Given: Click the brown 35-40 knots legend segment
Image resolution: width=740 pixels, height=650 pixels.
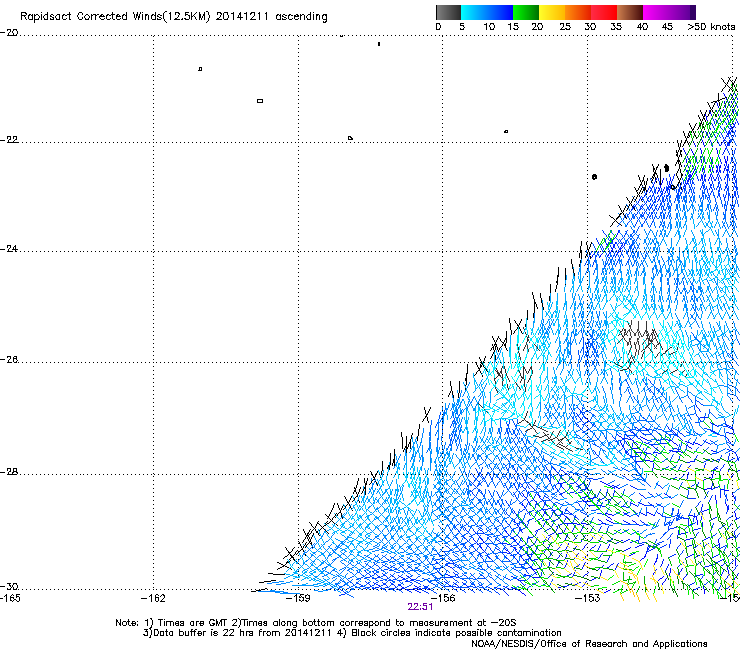Looking at the screenshot, I should (630, 12).
